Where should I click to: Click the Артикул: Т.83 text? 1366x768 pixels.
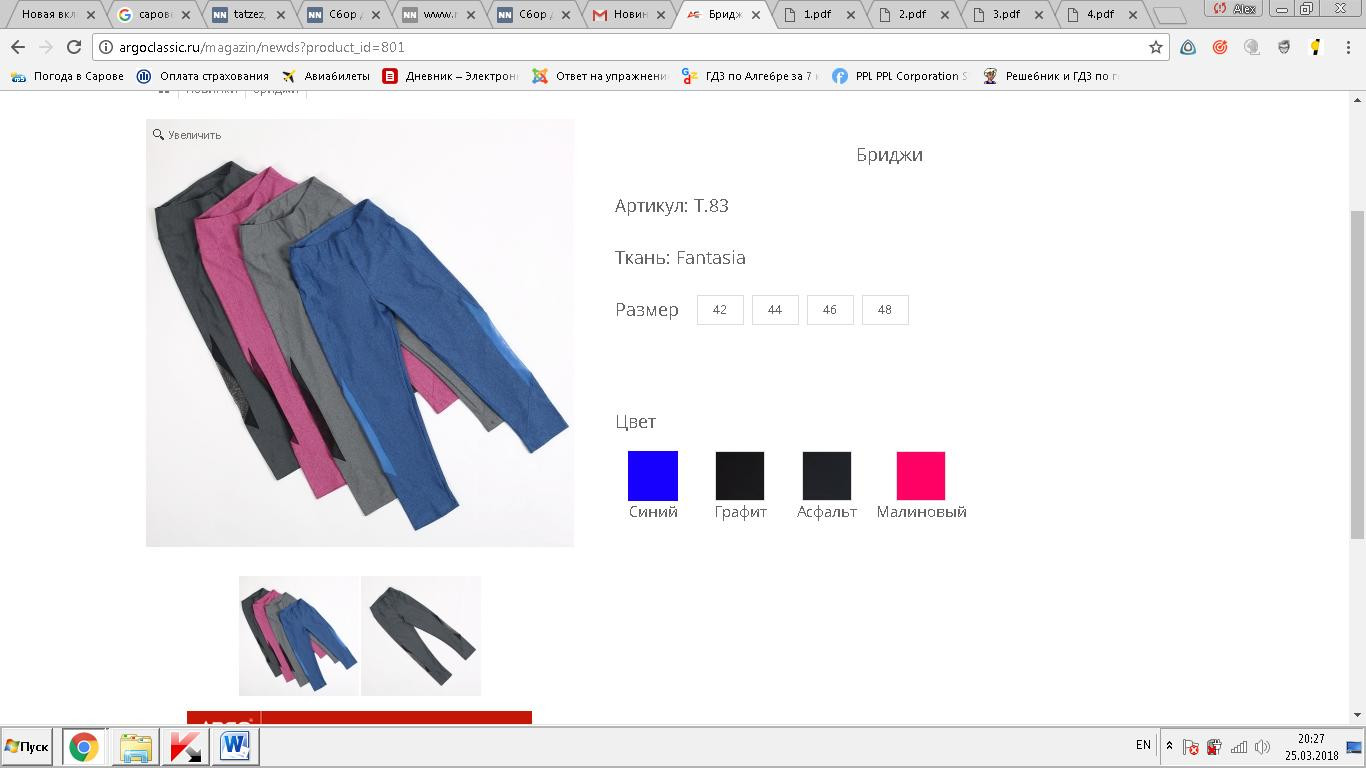672,206
